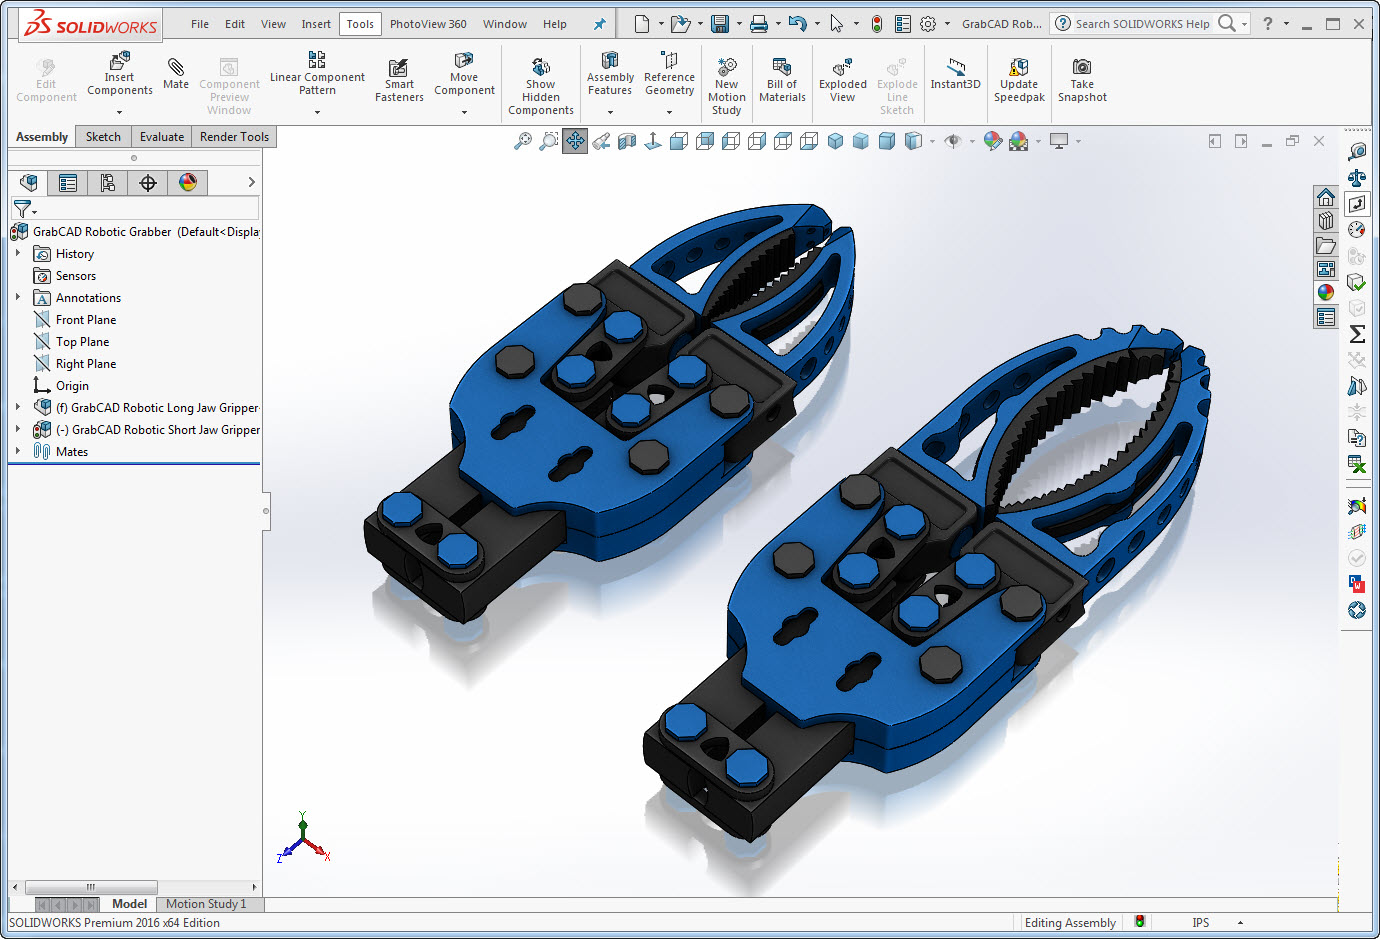Open File Explorer folder task pane tab
Screen dimensions: 1380x939
click(x=1326, y=245)
